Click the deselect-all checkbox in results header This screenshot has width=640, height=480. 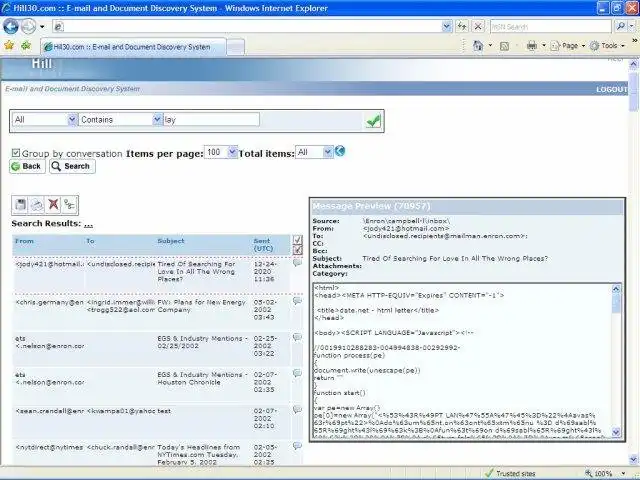coord(298,249)
